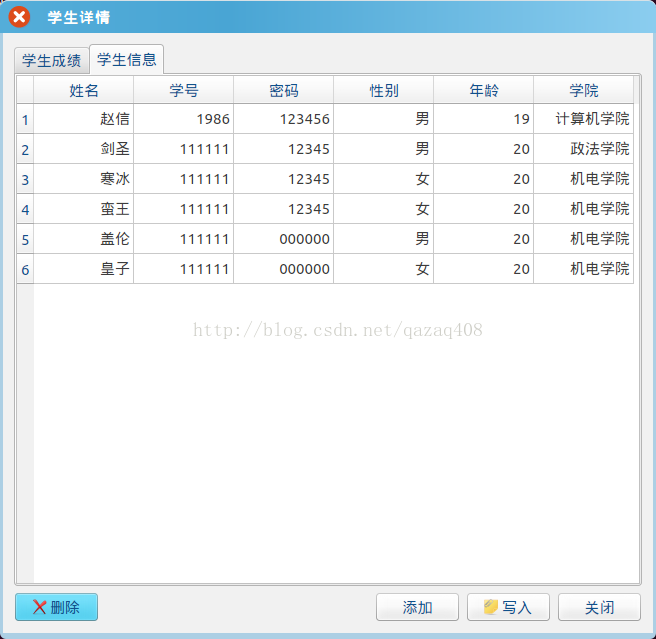The height and width of the screenshot is (639, 656).
Task: Click the 姓名 column header
Action: tap(83, 90)
